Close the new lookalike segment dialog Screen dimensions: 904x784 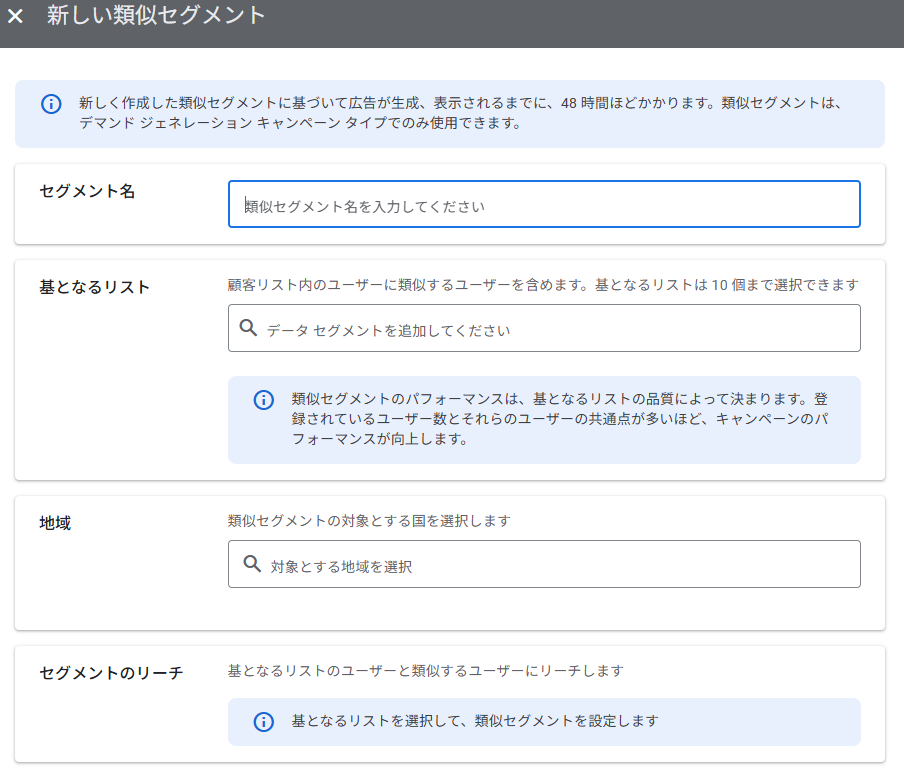pyautogui.click(x=16, y=17)
